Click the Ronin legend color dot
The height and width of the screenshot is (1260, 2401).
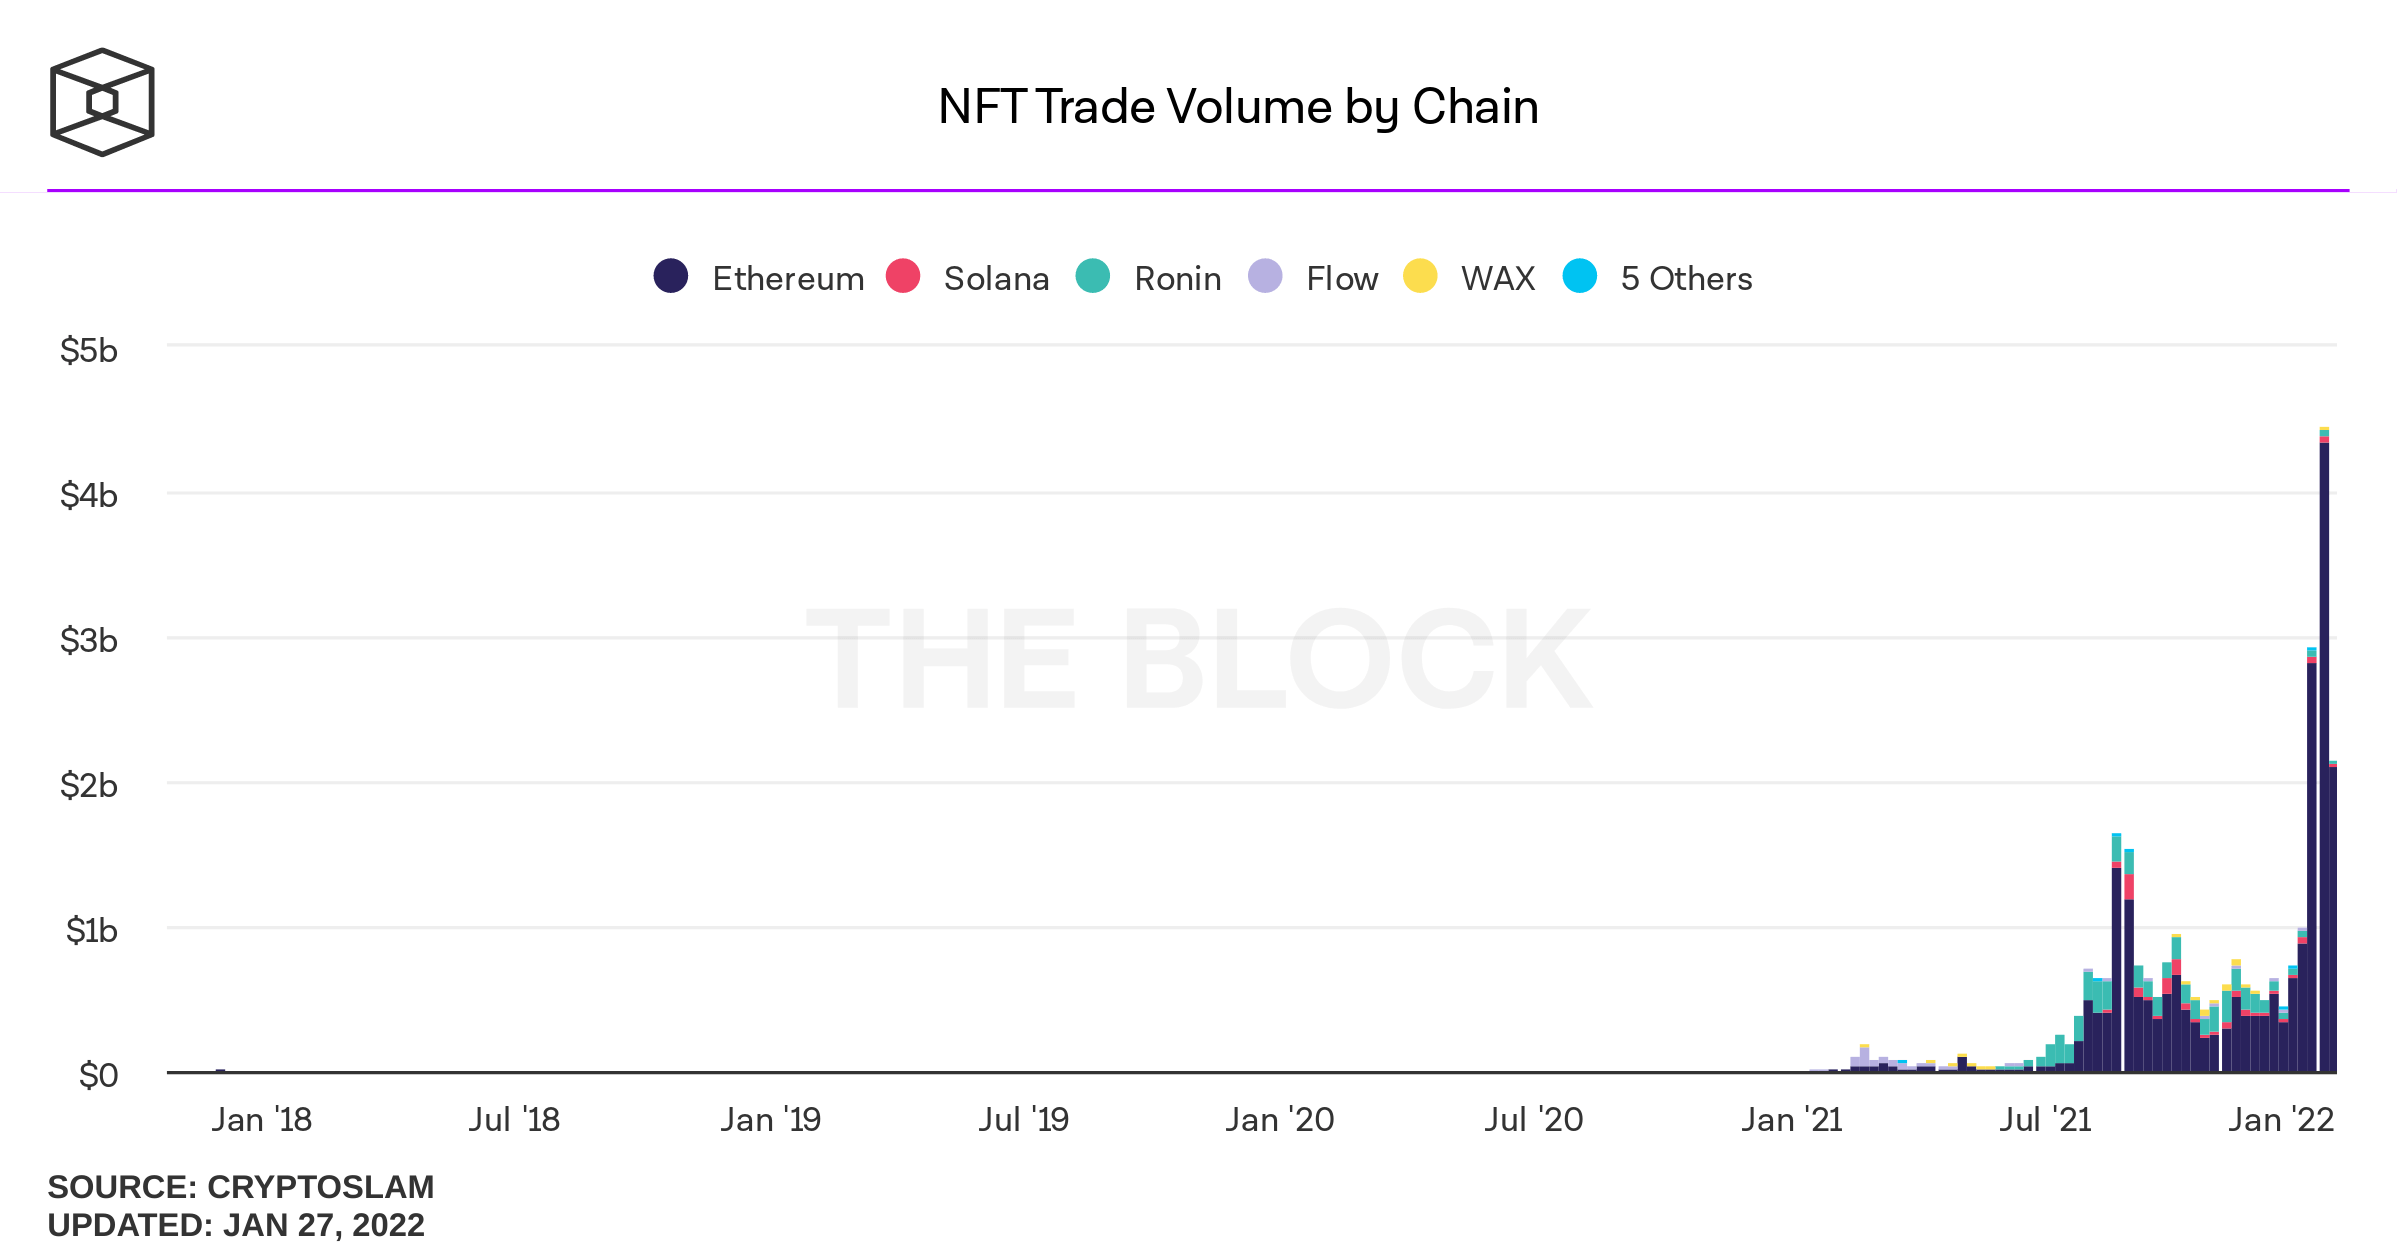click(x=1093, y=276)
